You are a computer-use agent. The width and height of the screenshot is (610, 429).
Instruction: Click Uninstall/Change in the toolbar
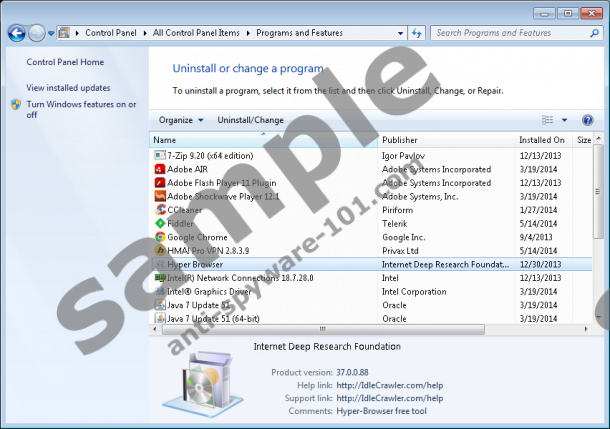(x=250, y=120)
